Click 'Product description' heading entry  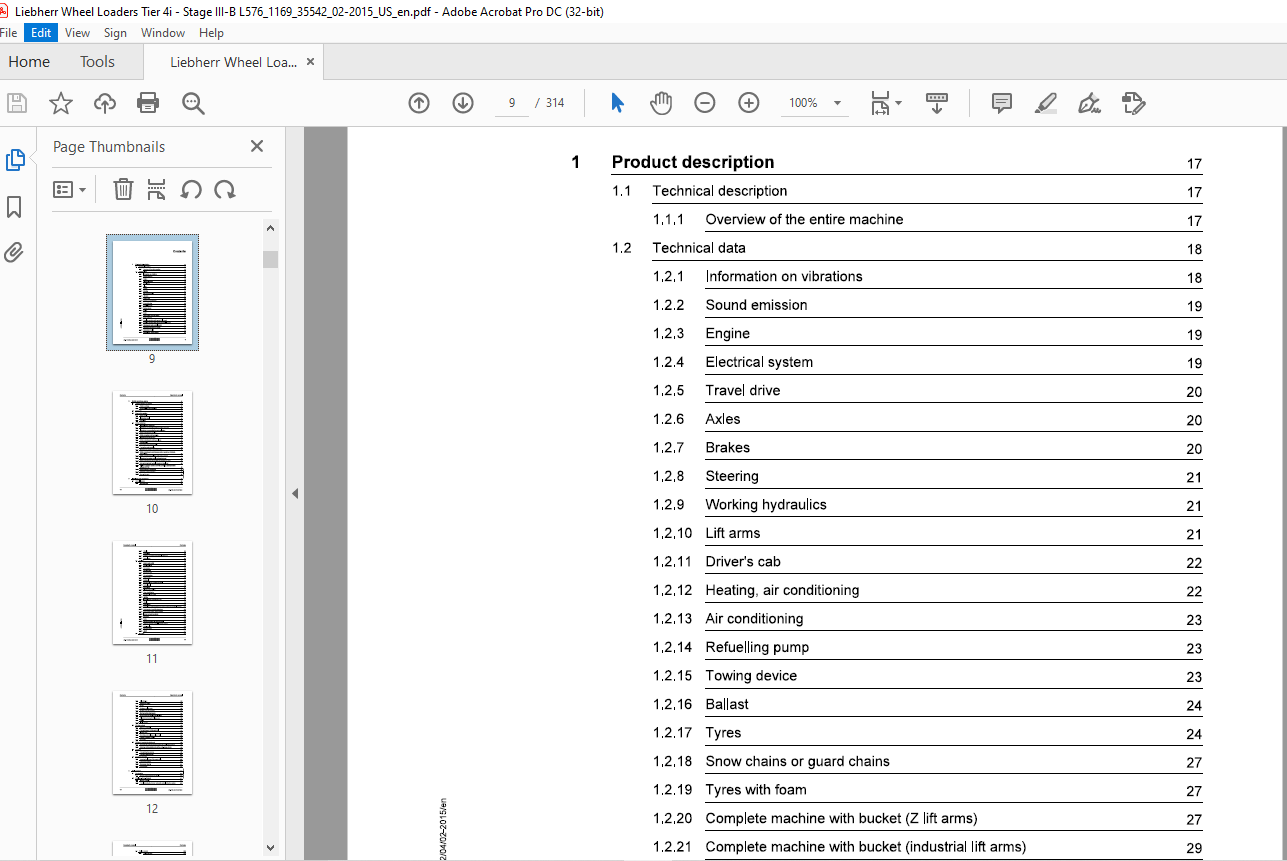(x=693, y=162)
